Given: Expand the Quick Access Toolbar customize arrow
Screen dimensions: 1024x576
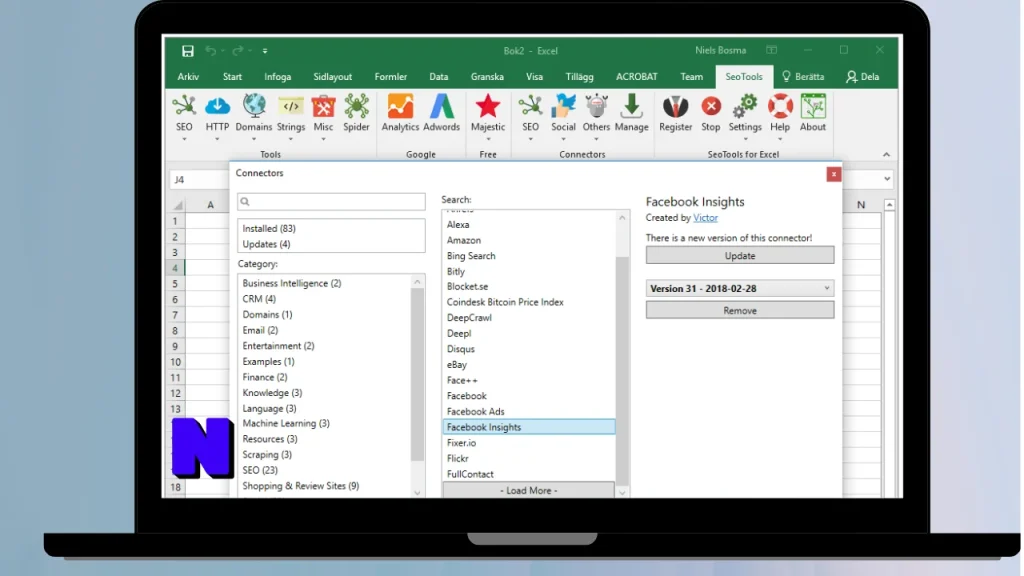Looking at the screenshot, I should (x=264, y=51).
